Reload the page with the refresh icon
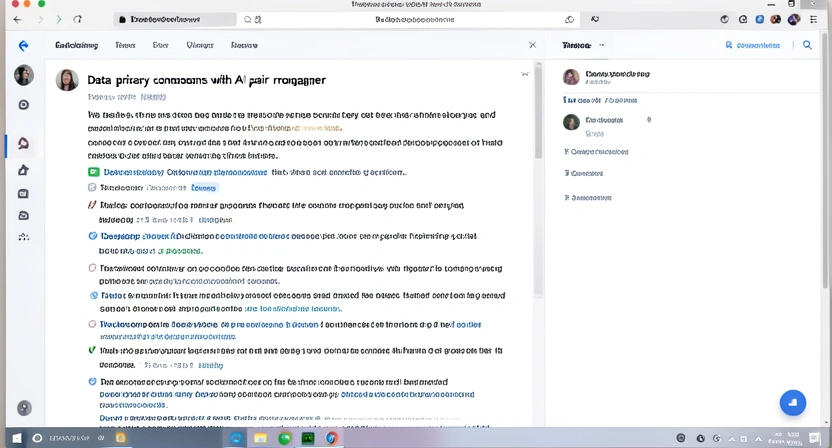The image size is (832, 448). click(x=77, y=19)
